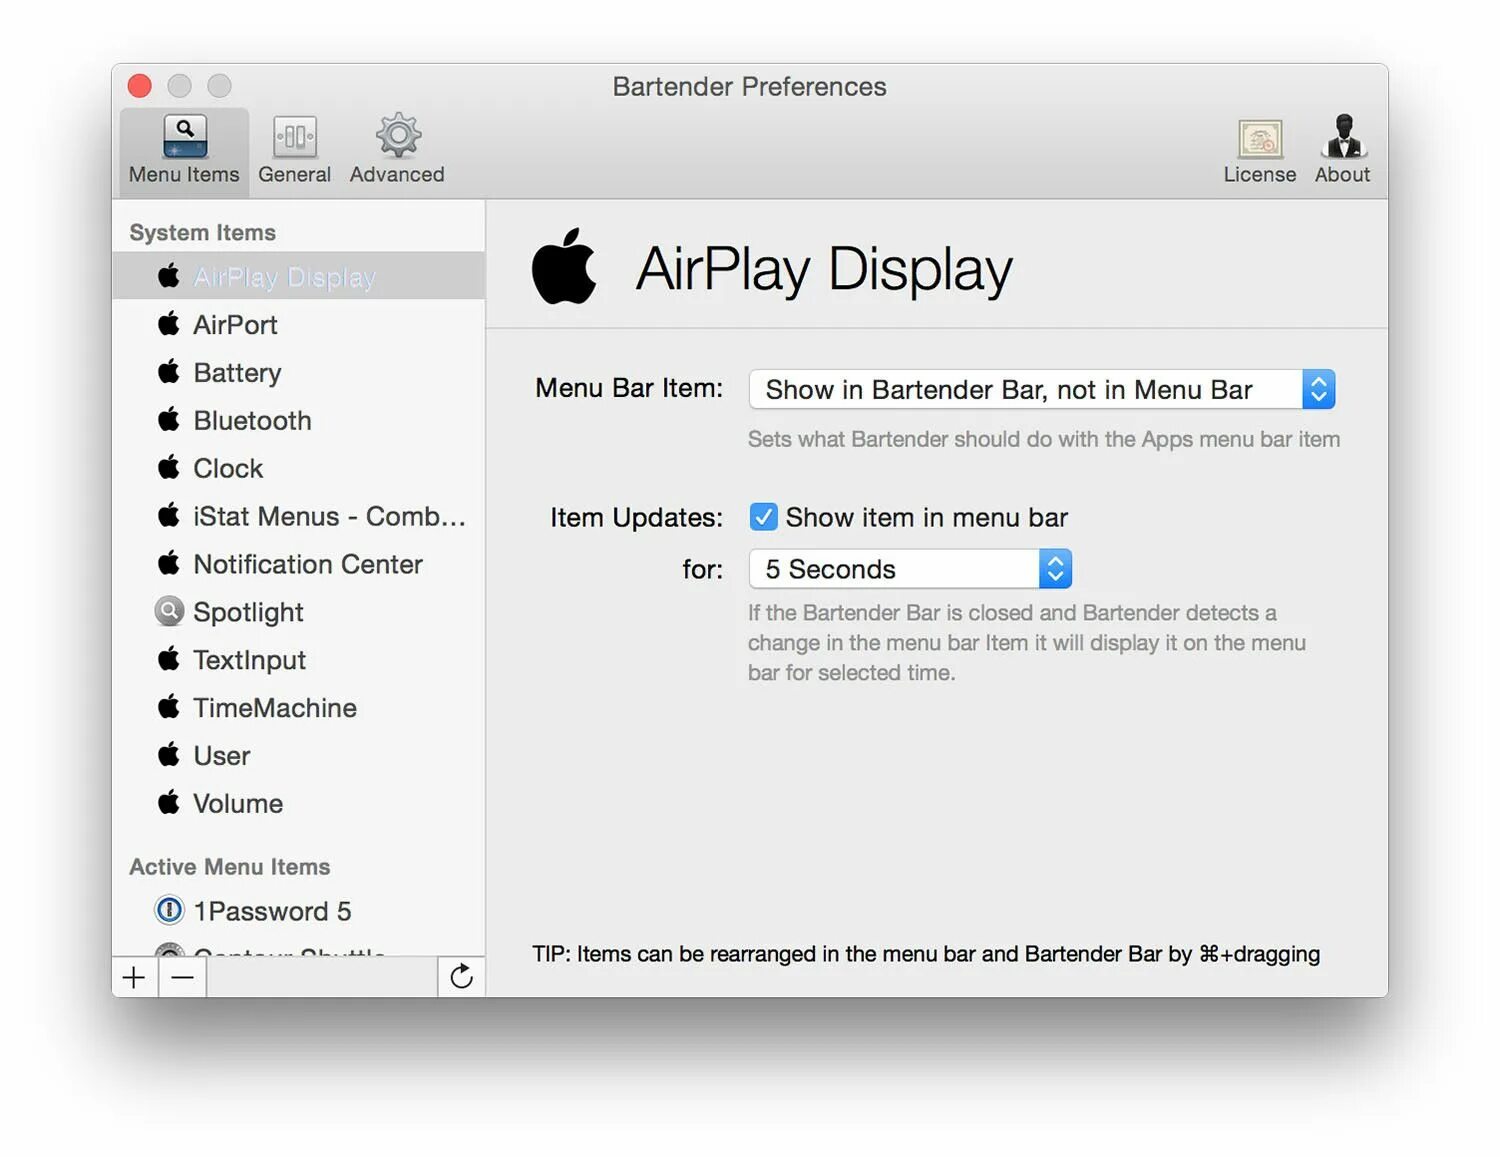Select Volume in System Items
1500x1157 pixels.
[299, 804]
